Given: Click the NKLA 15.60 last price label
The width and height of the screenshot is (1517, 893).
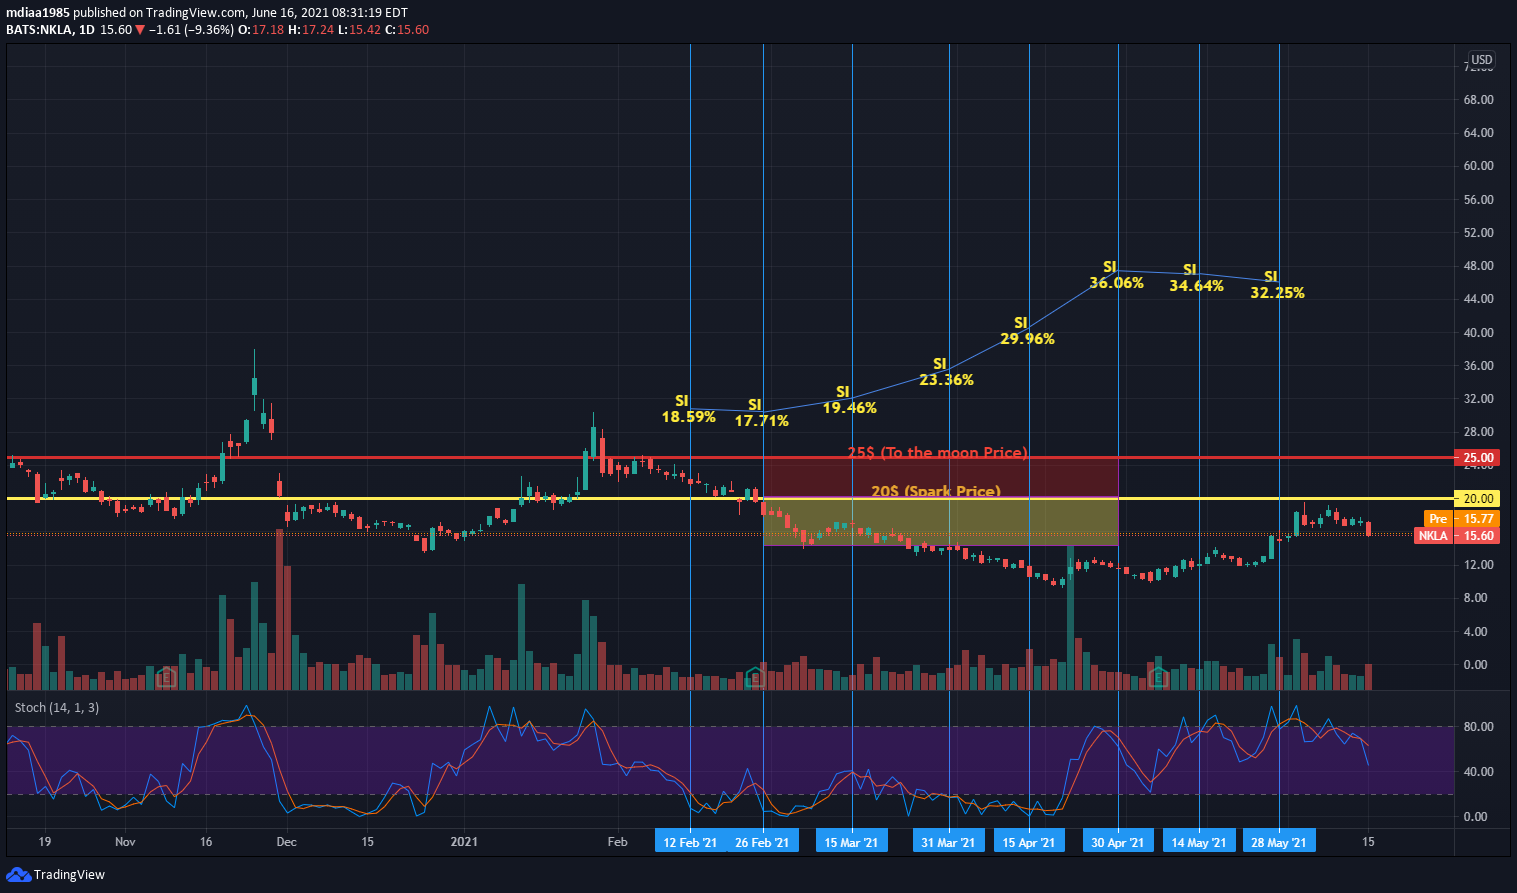Looking at the screenshot, I should 1457,536.
